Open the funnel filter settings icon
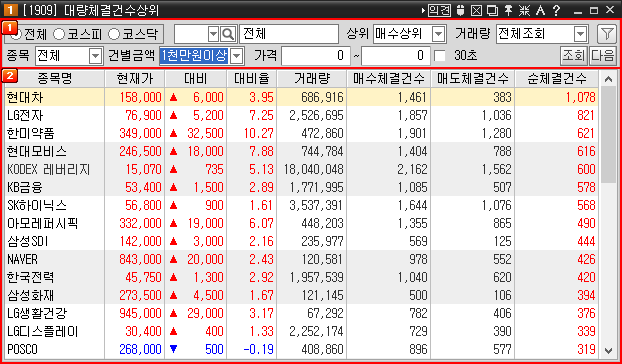The width and height of the screenshot is (622, 364). (607, 34)
